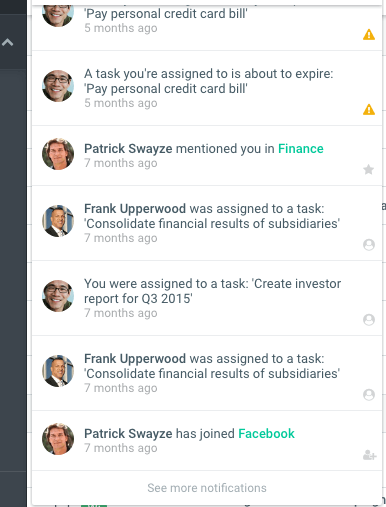Click the Patrick Swayze name in the Finance mention
This screenshot has width=386, height=507.
pyautogui.click(x=128, y=149)
